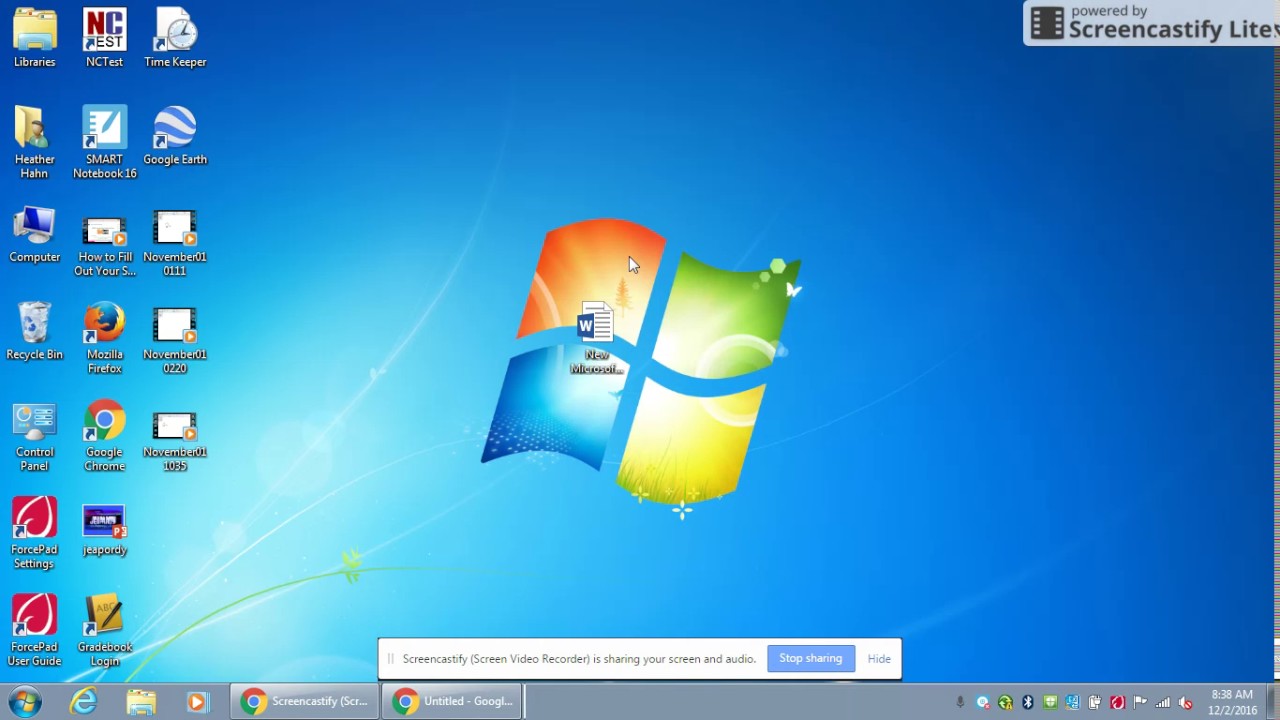Select the November01 1035 video file
The height and width of the screenshot is (720, 1280).
(175, 438)
